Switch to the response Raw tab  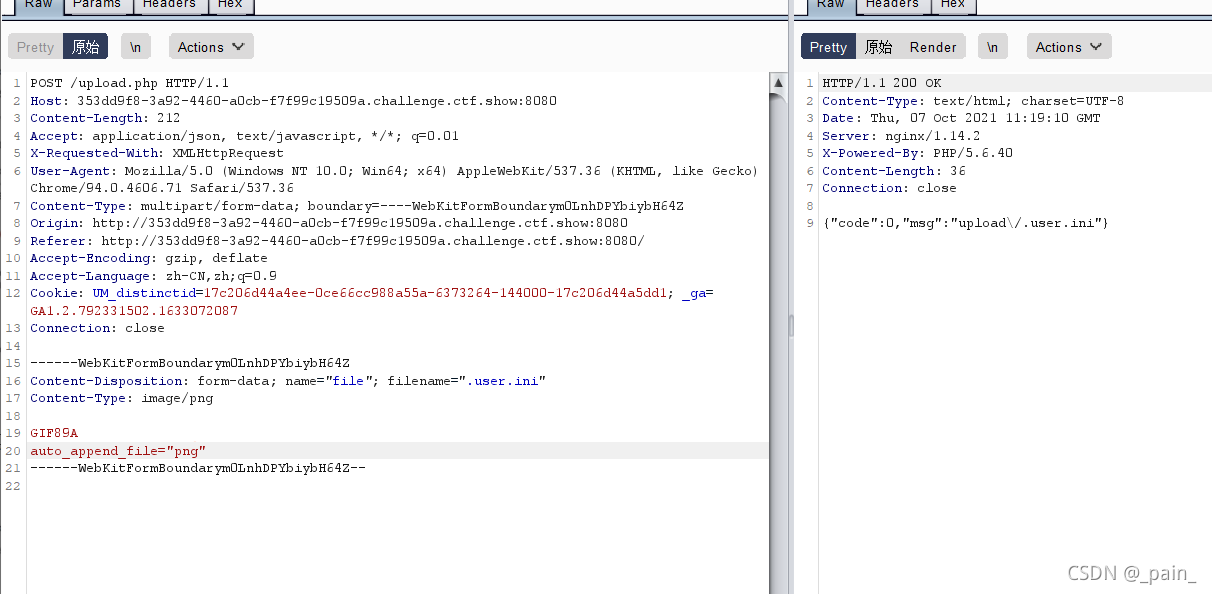[830, 5]
